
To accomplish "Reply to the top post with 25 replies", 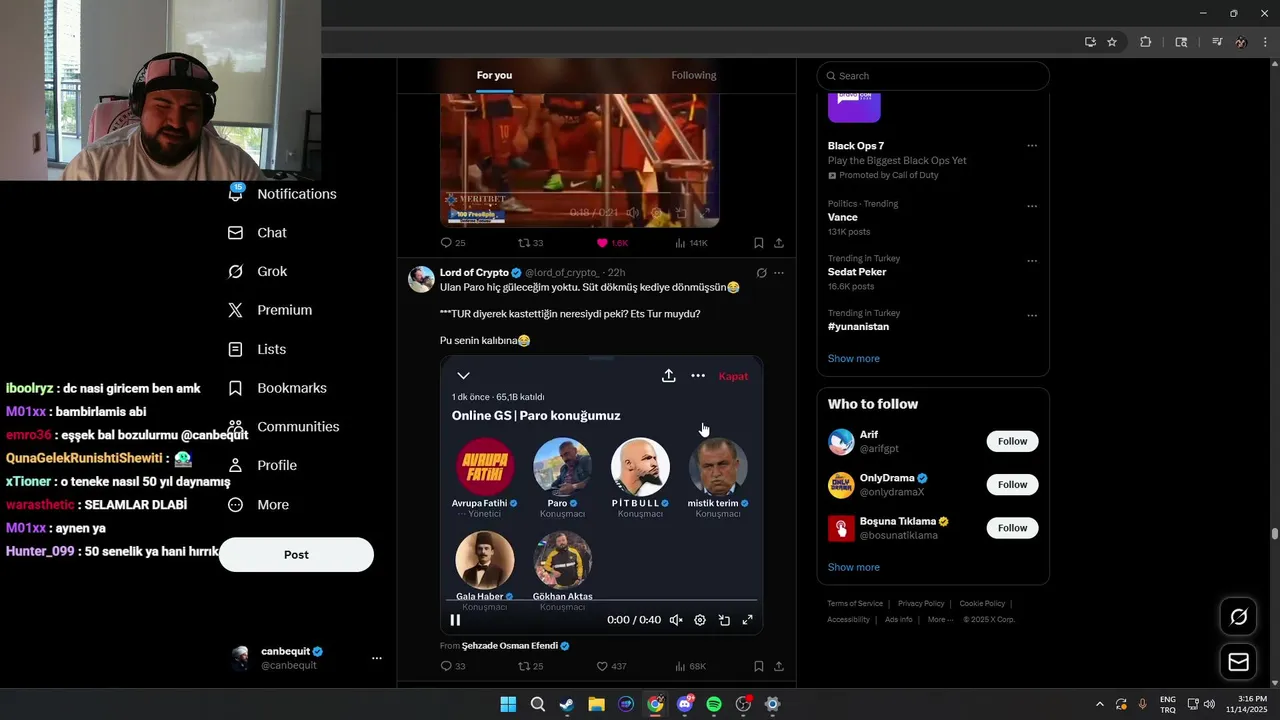I will tap(453, 243).
